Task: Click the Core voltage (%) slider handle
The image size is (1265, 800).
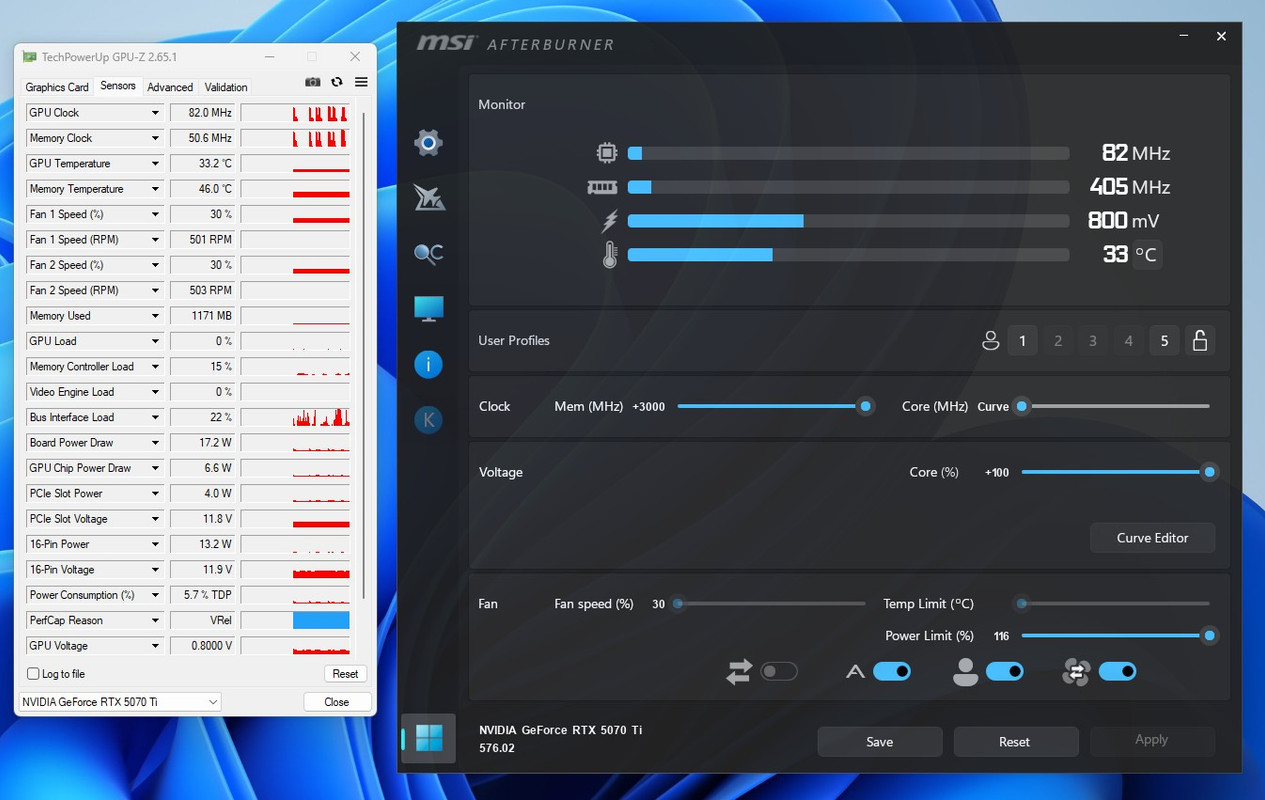Action: coord(1209,472)
